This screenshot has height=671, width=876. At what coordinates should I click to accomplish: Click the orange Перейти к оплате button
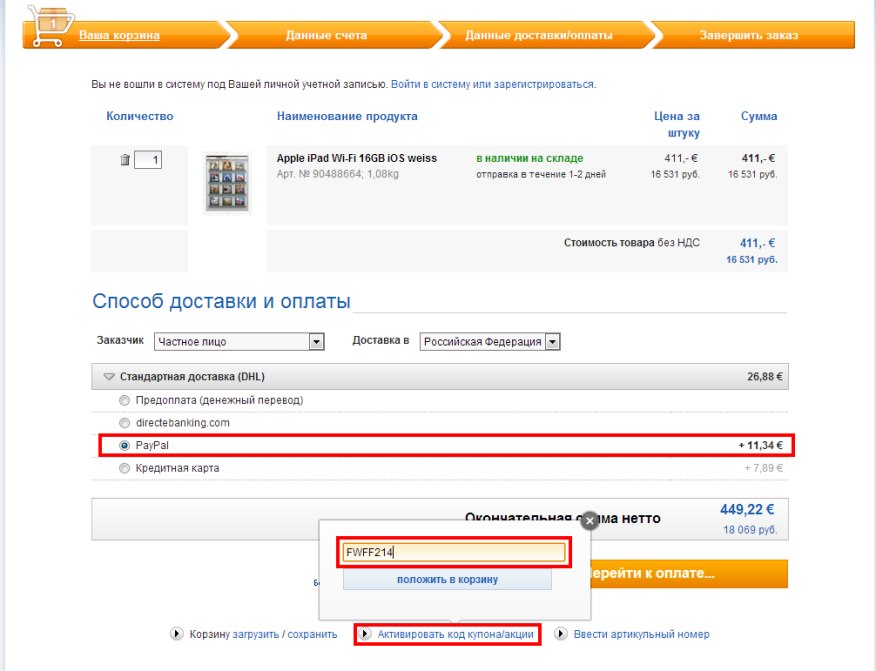coord(689,573)
